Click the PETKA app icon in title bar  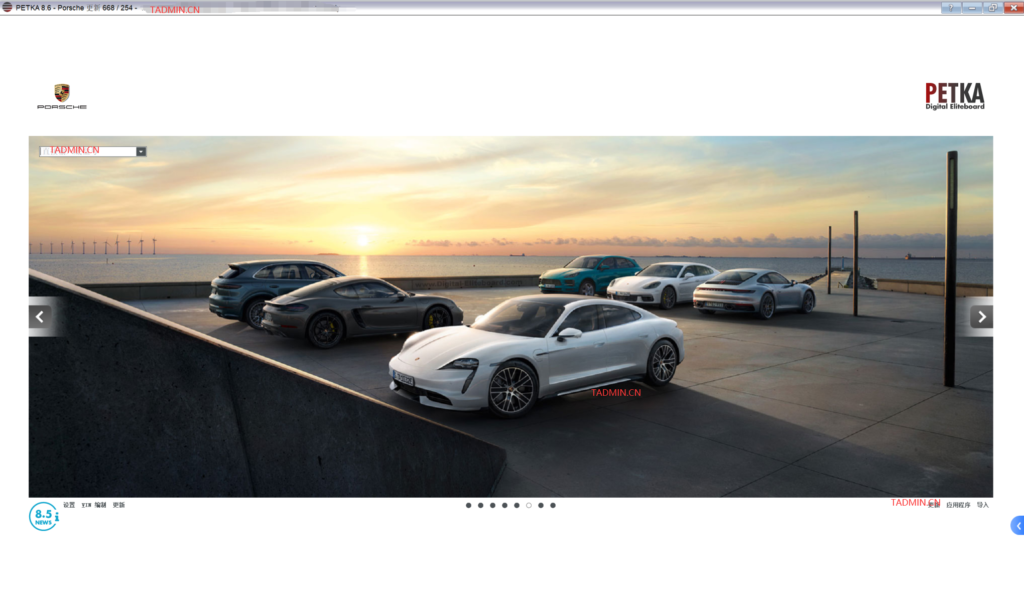[7, 7]
